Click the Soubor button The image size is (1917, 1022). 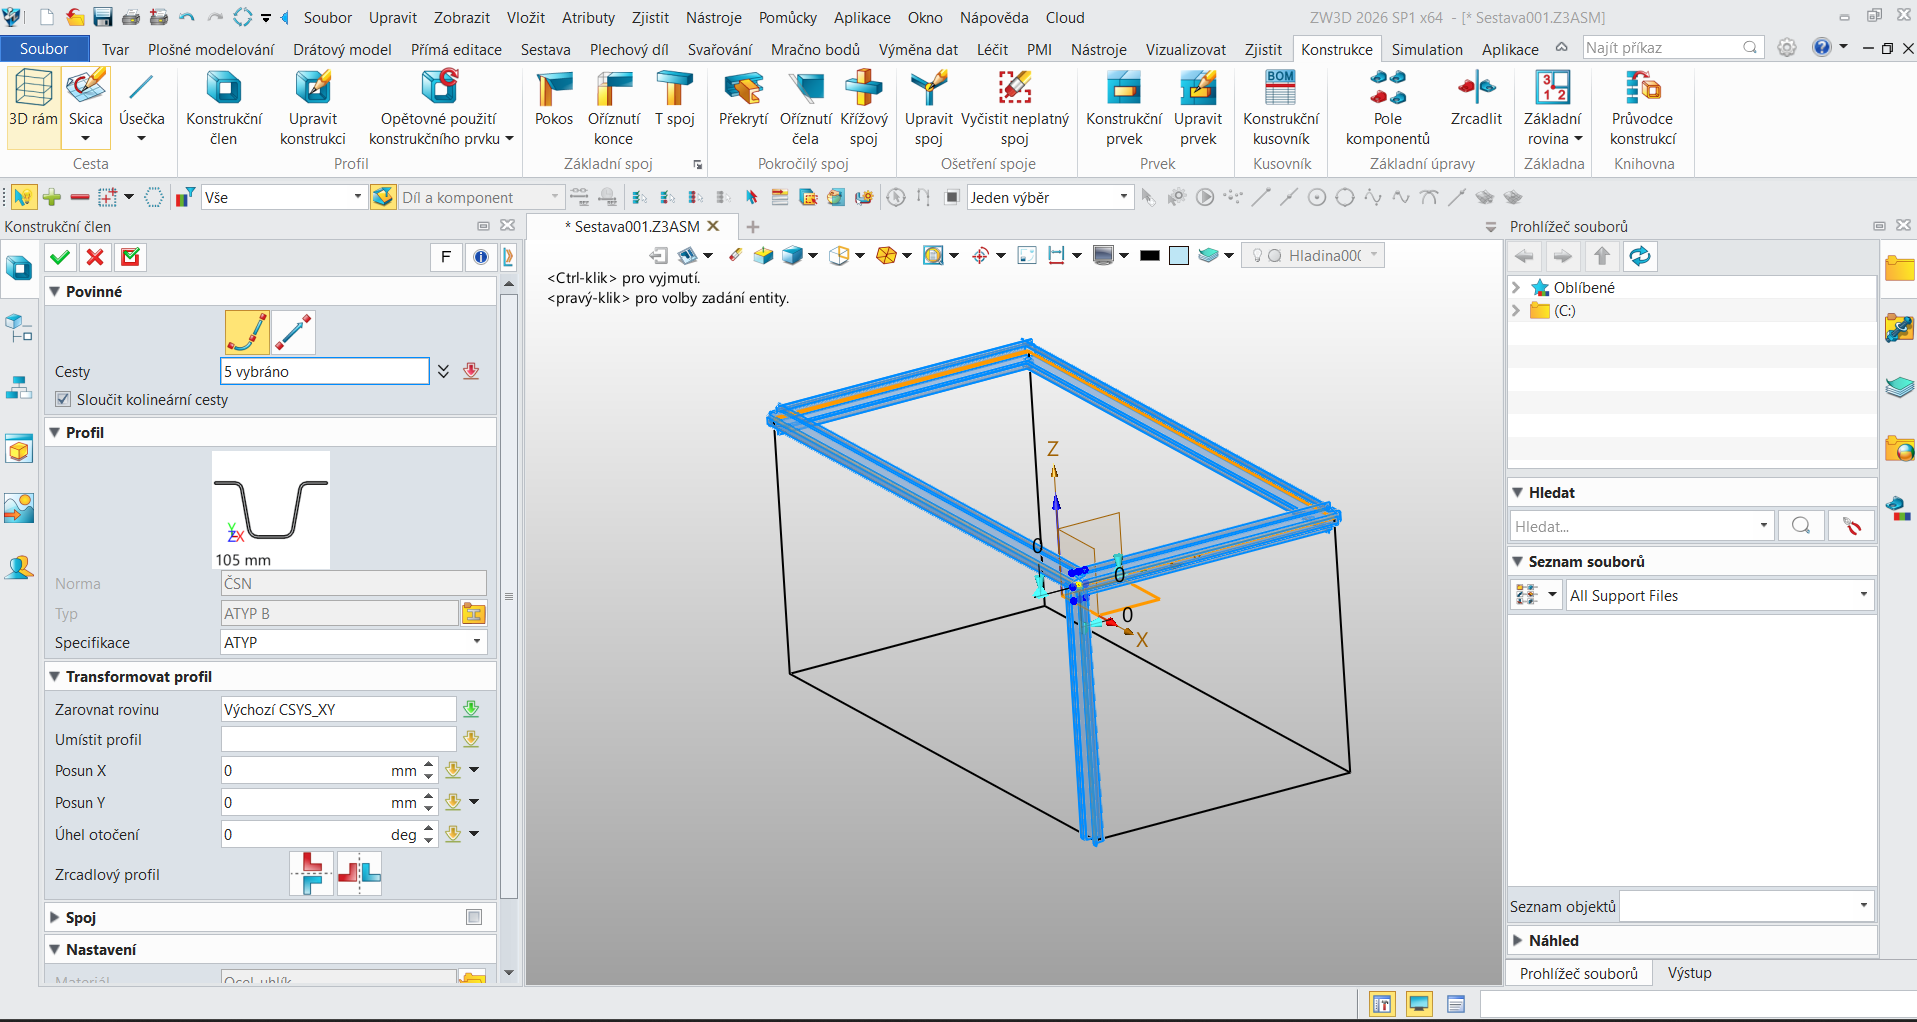click(x=44, y=48)
